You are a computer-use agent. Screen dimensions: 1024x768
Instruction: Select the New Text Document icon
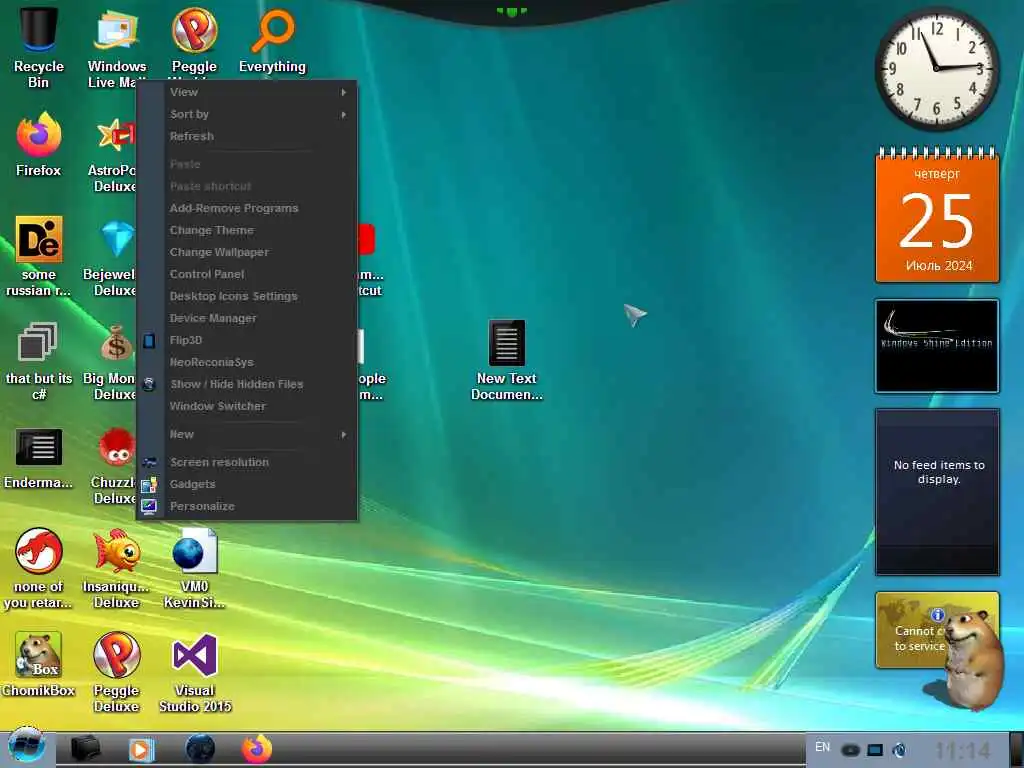[507, 359]
